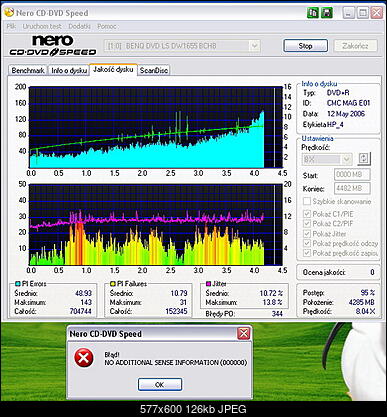Switch to the Info o dysku tab
The height and width of the screenshot is (417, 387).
tap(69, 70)
